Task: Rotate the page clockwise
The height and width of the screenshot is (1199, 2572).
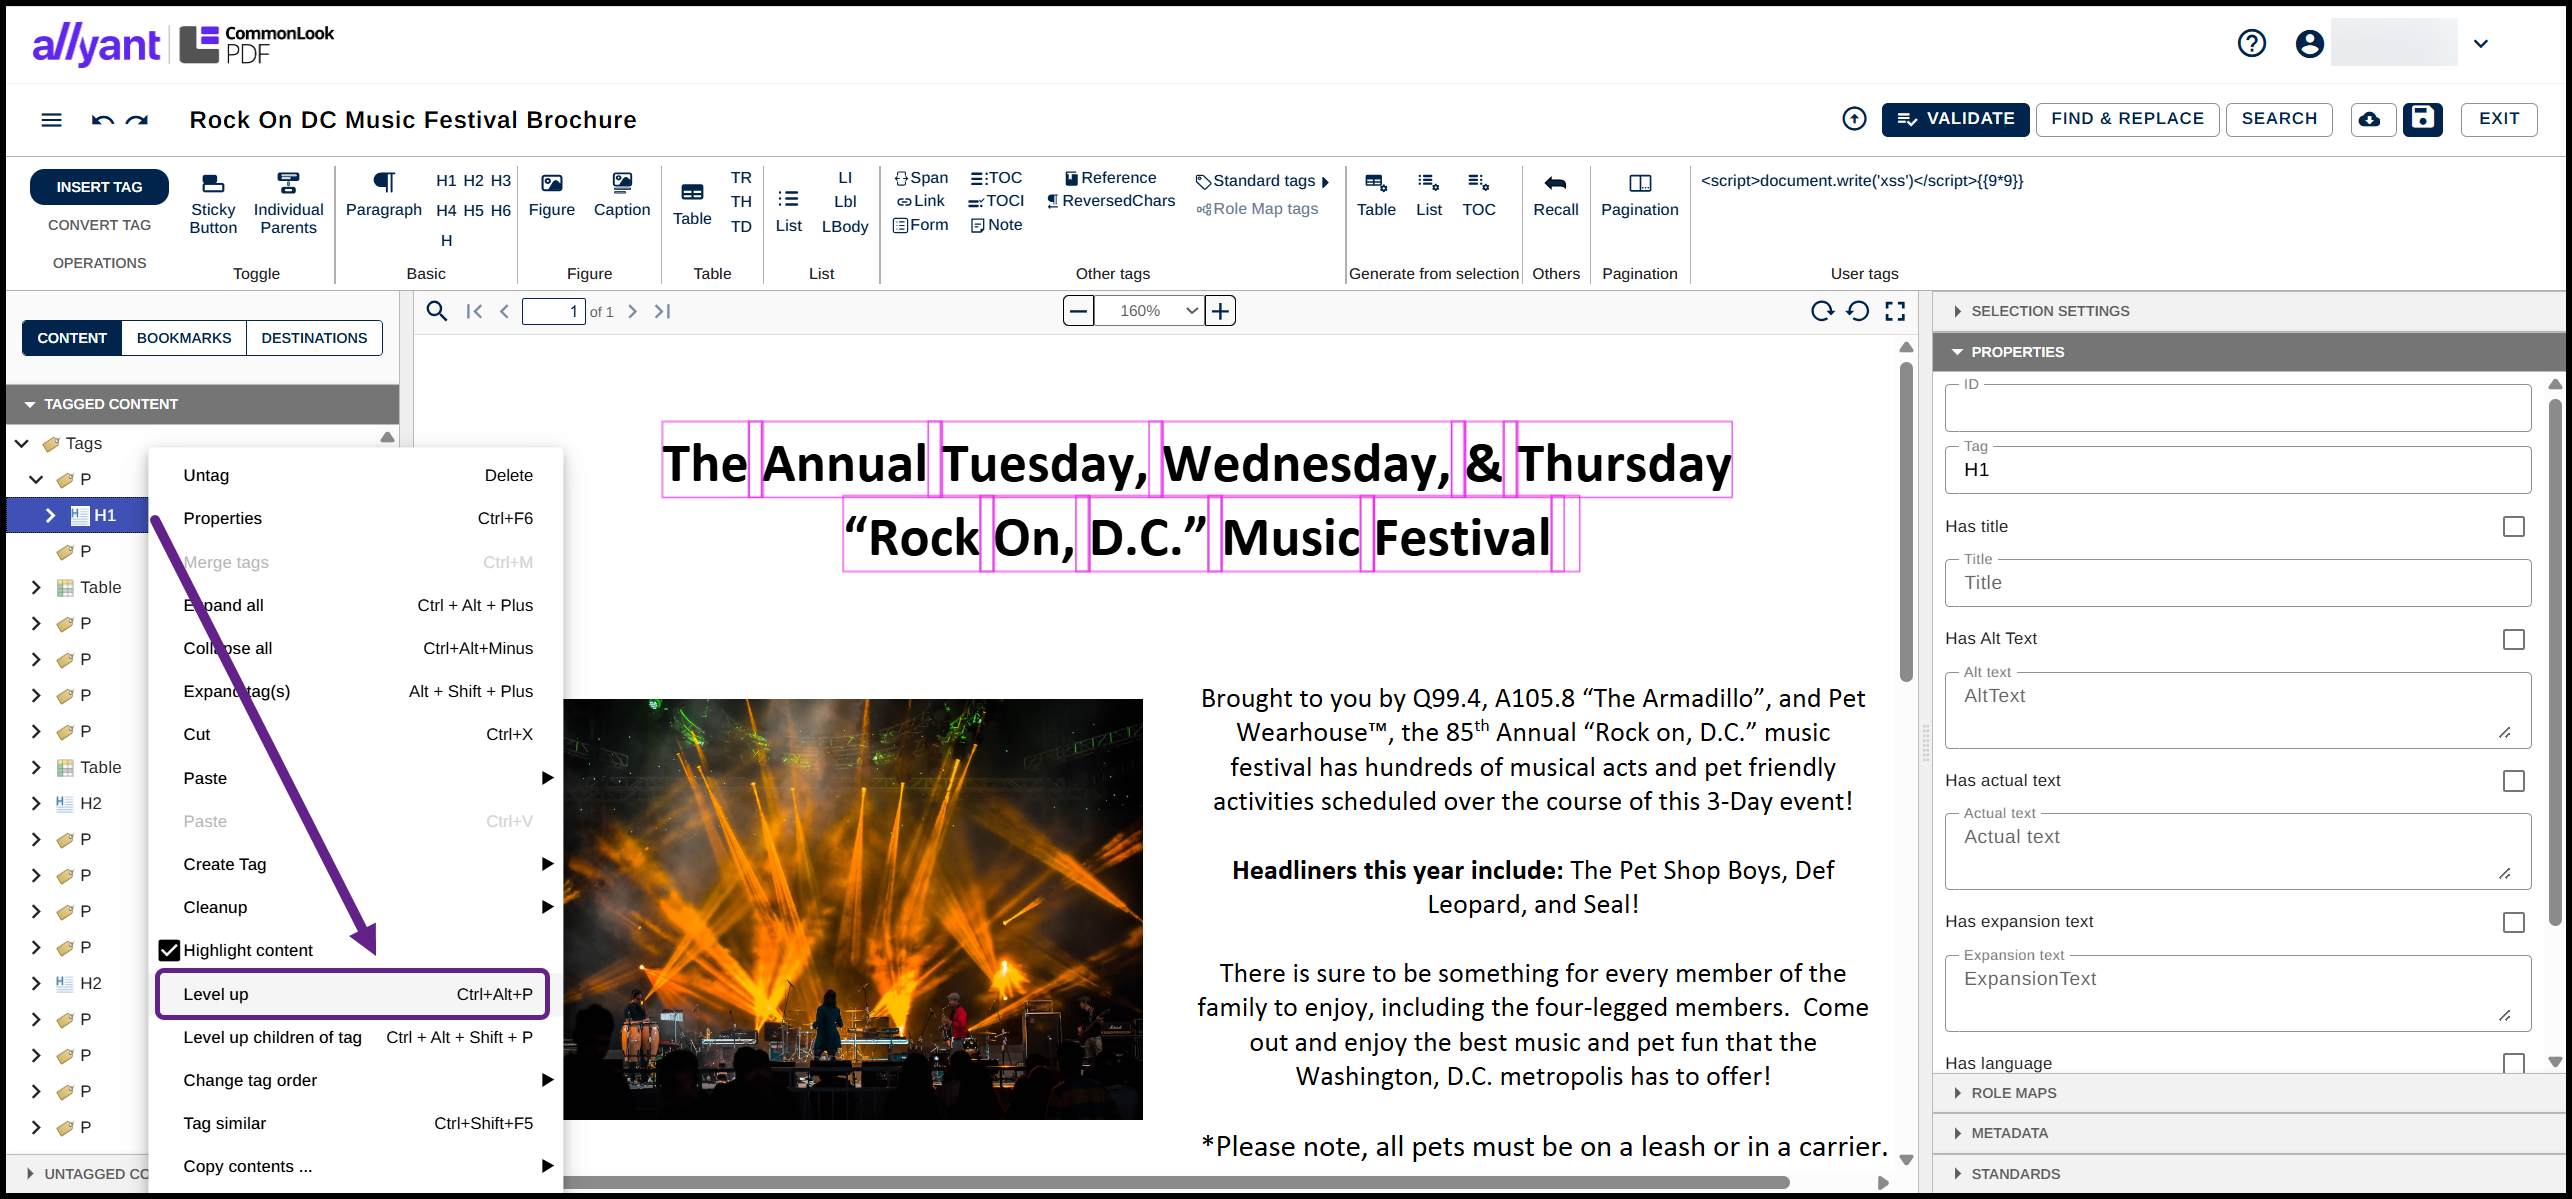Action: 1823,311
